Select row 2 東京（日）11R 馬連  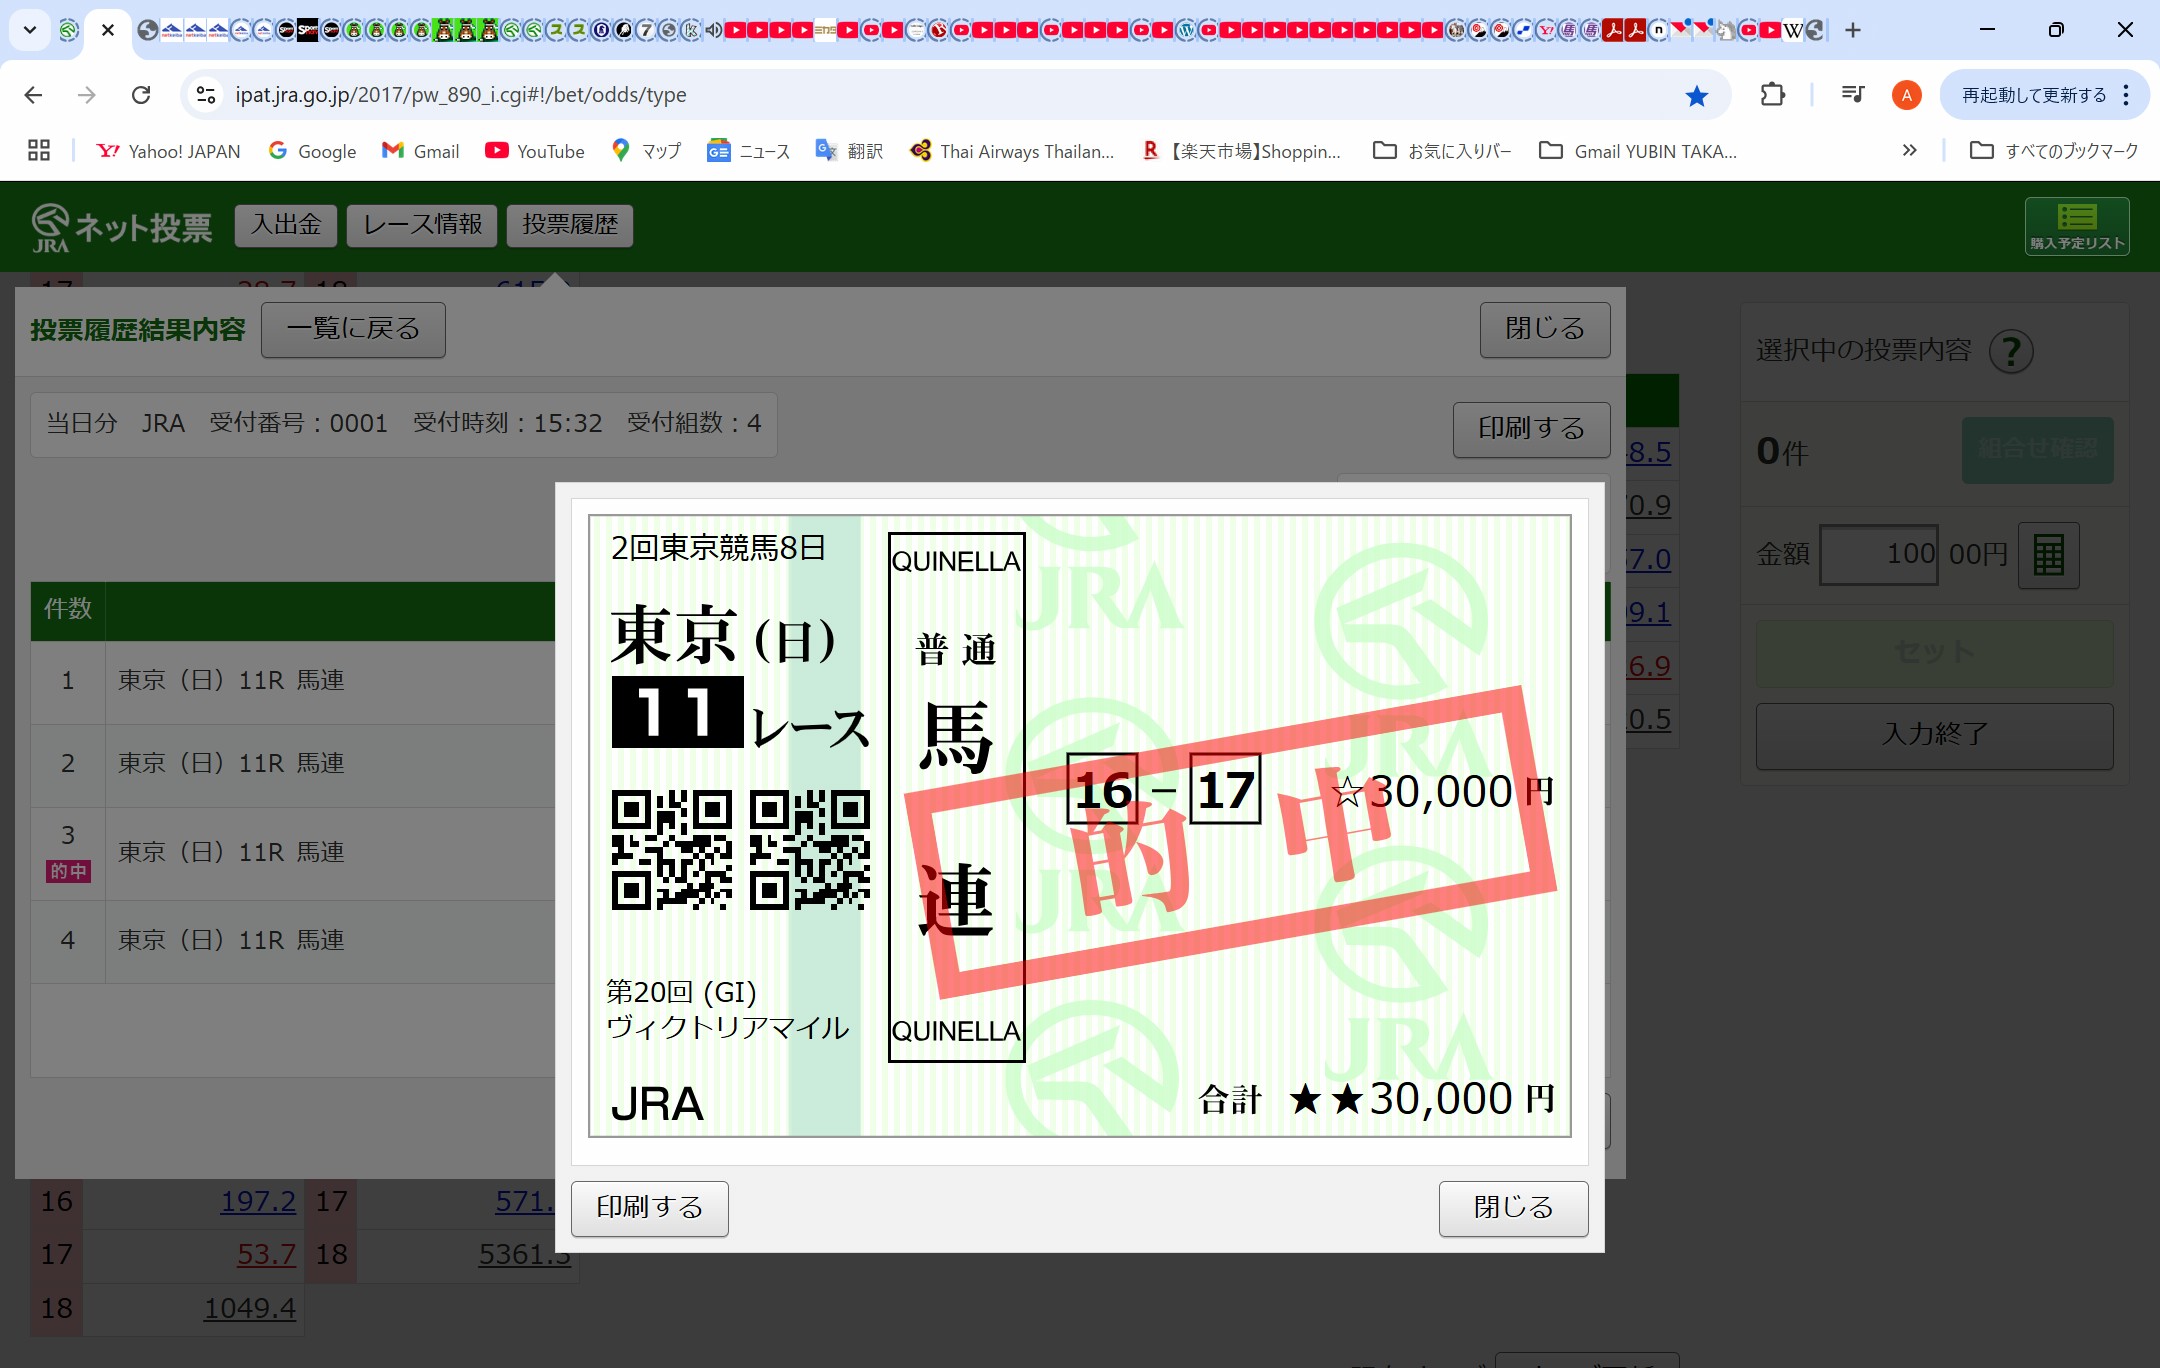(293, 765)
